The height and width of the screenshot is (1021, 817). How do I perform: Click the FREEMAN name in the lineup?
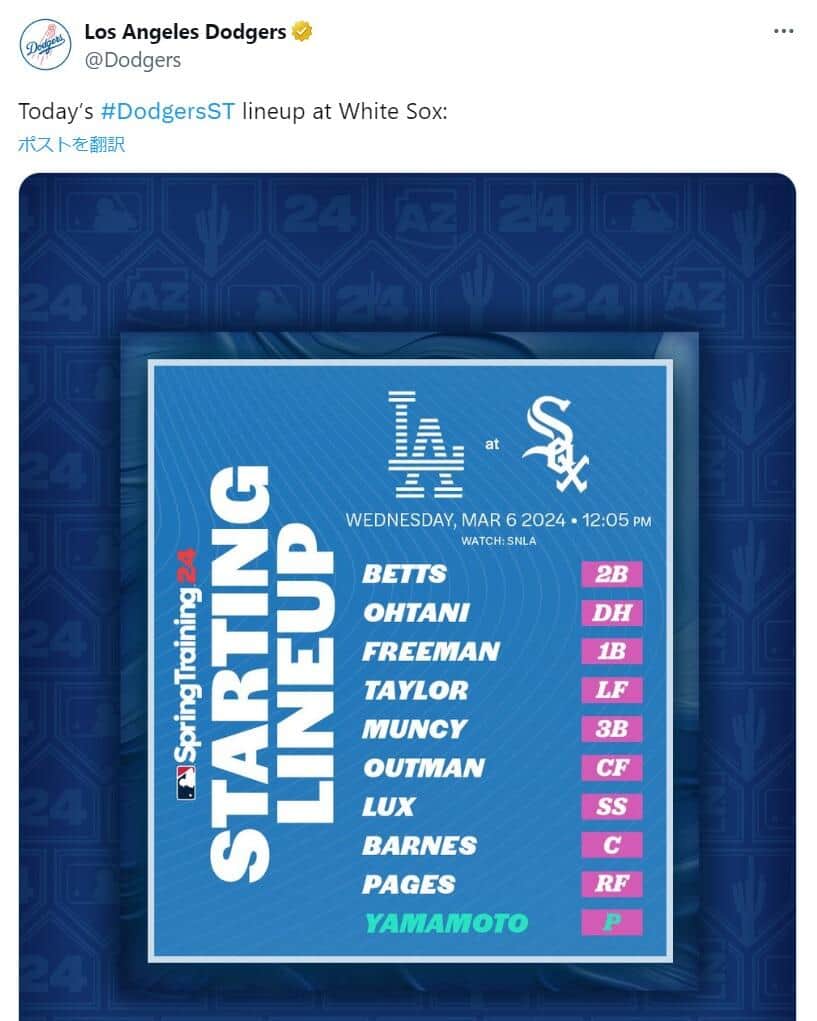430,652
